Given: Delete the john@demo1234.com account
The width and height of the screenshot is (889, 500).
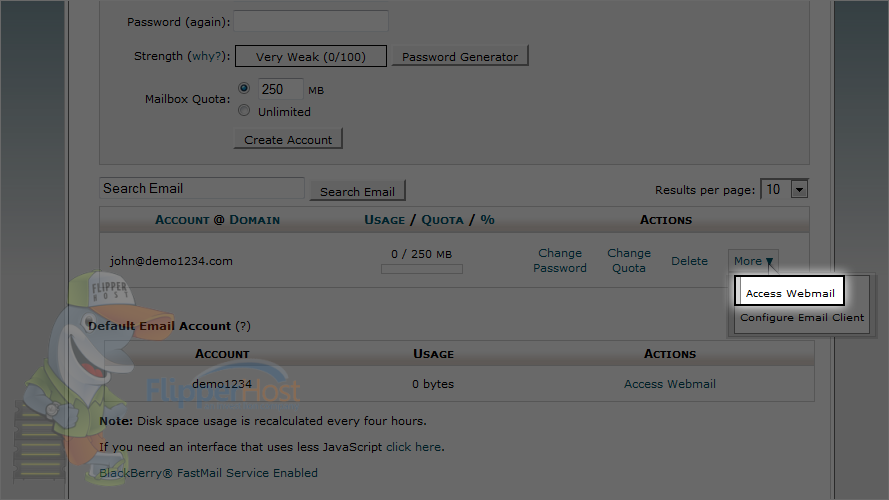Looking at the screenshot, I should (689, 261).
